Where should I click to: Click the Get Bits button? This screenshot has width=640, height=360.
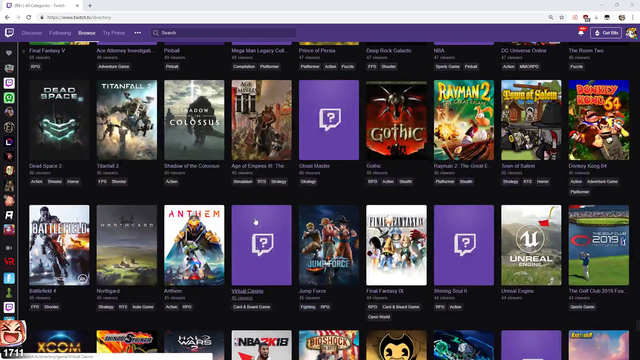coord(606,33)
